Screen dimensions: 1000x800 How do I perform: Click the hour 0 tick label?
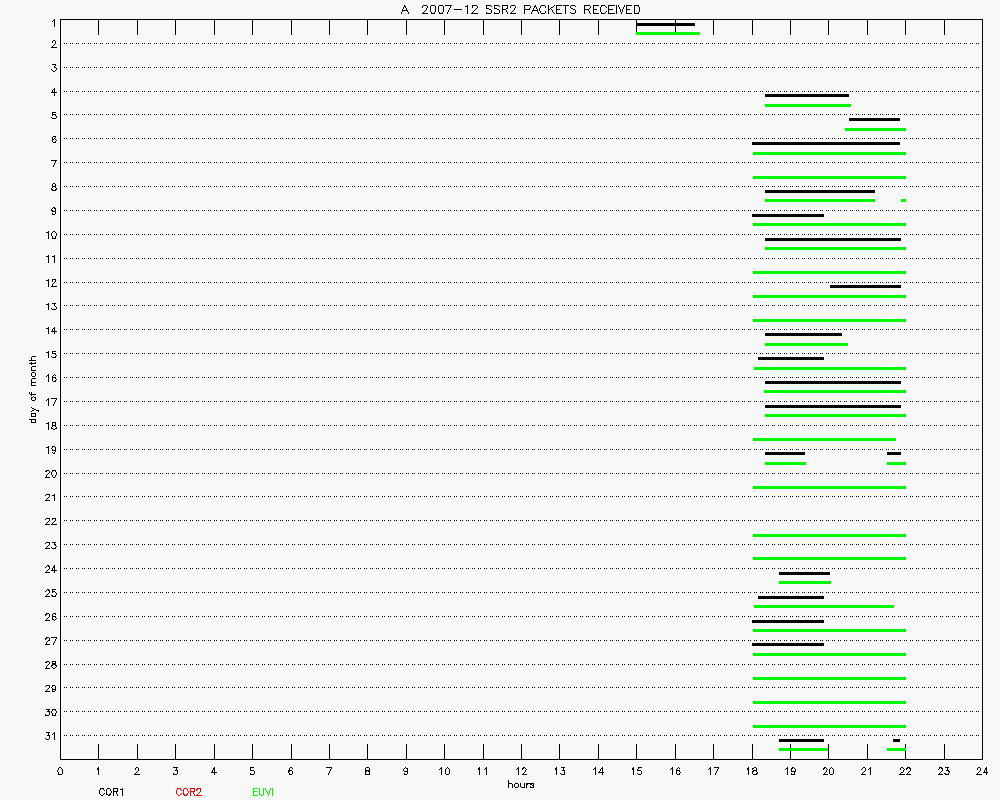click(x=60, y=772)
